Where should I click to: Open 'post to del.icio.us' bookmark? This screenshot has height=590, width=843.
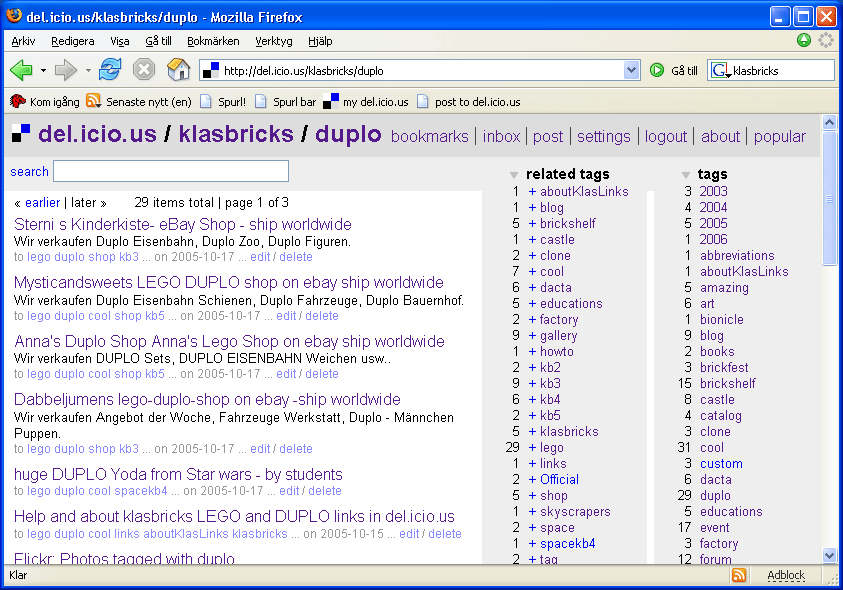[x=469, y=102]
